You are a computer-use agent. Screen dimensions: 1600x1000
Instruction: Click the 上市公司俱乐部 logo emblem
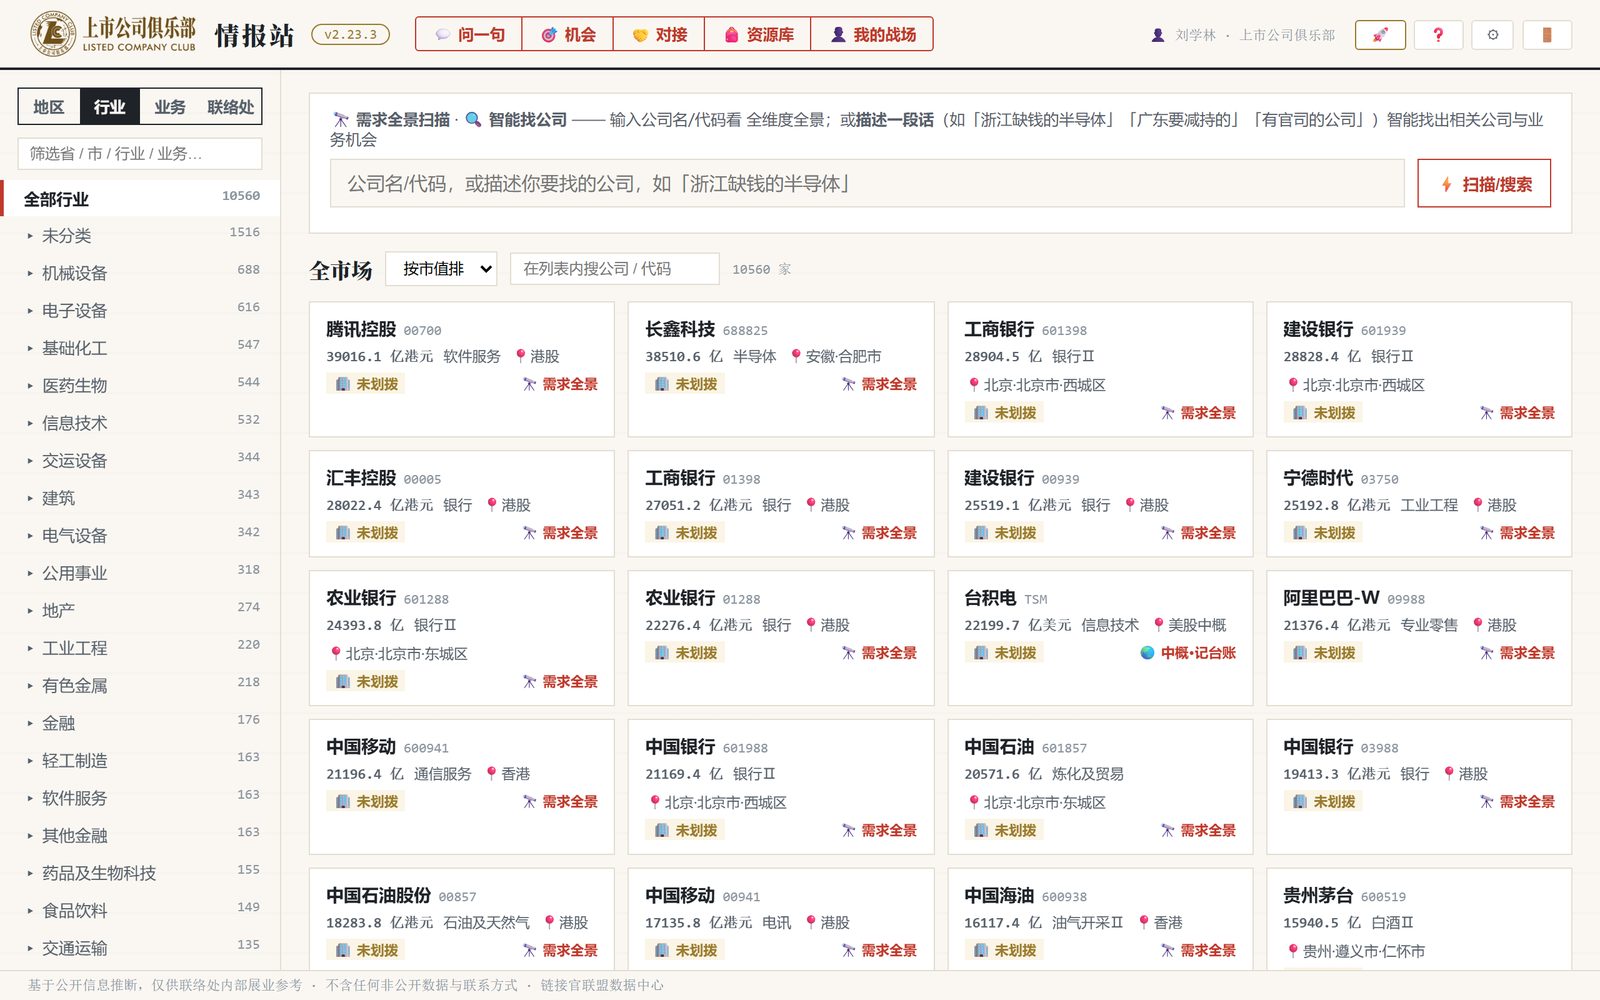click(x=53, y=34)
